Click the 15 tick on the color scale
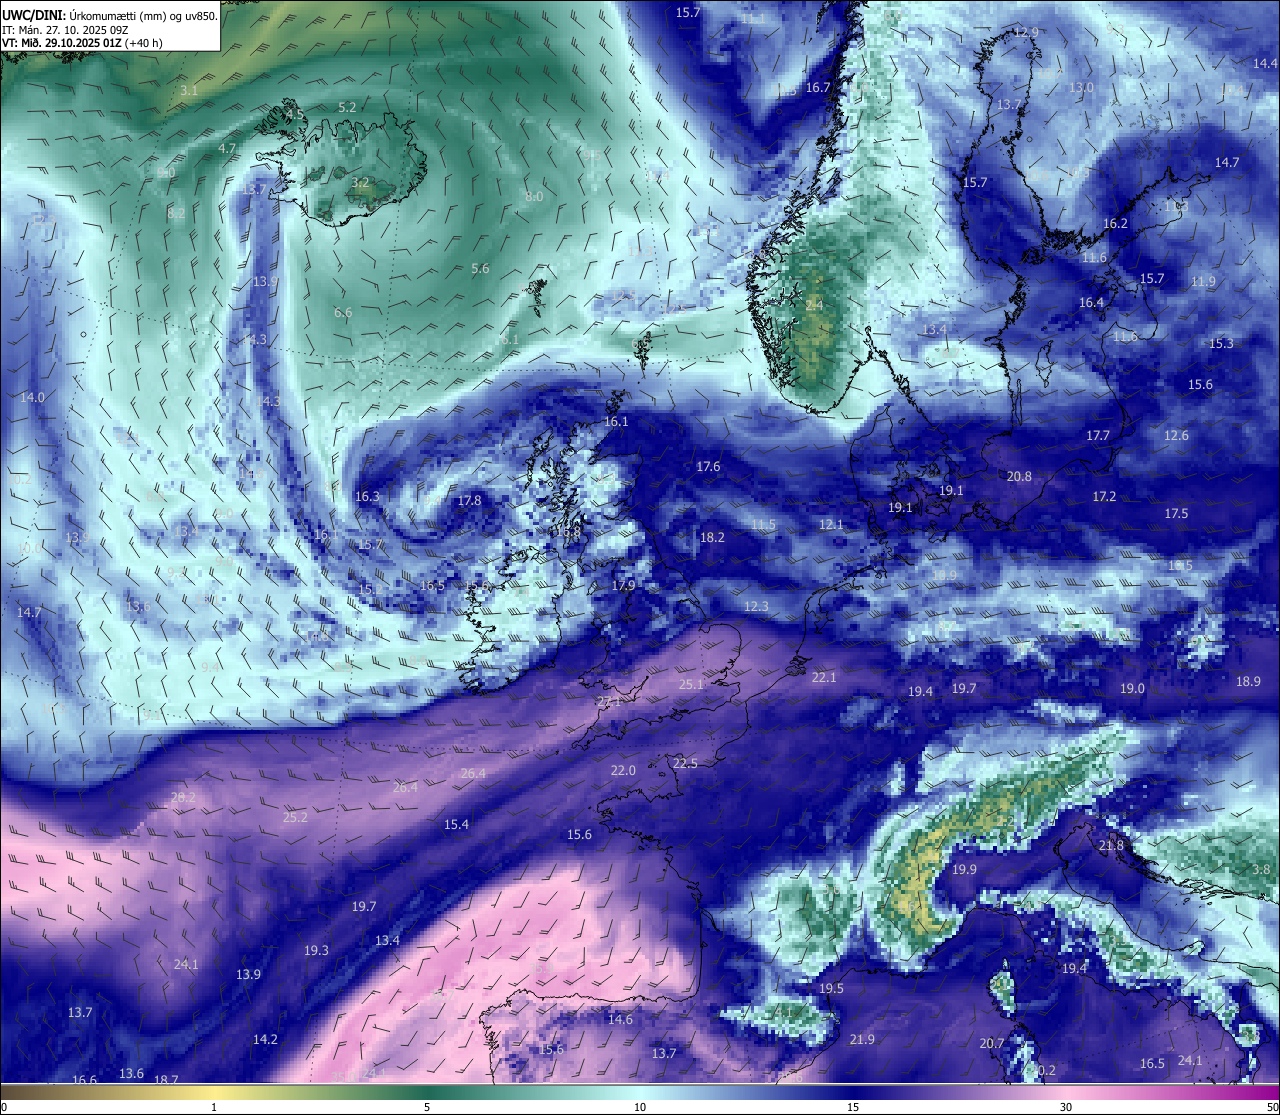 coord(853,1107)
